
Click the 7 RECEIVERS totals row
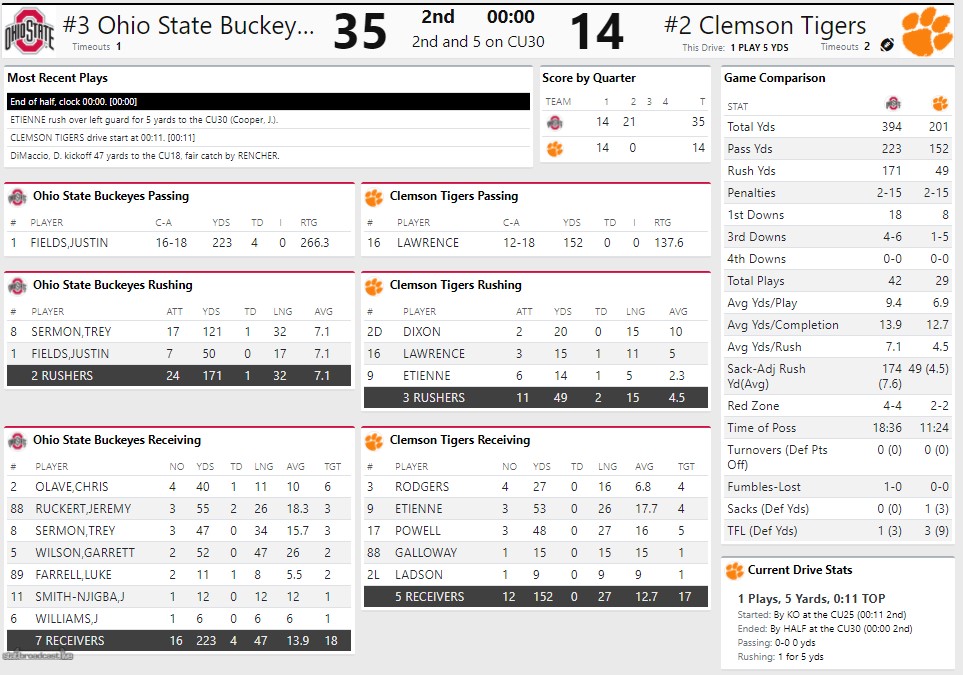pyautogui.click(x=178, y=641)
